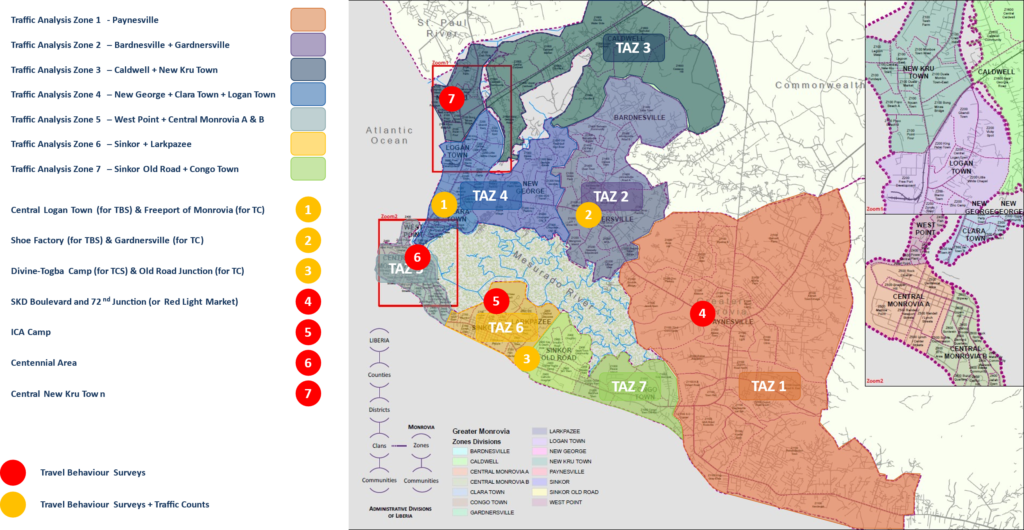This screenshot has width=1024, height=530.
Task: Select the TAZ 4 label on the map
Action: click(x=491, y=195)
